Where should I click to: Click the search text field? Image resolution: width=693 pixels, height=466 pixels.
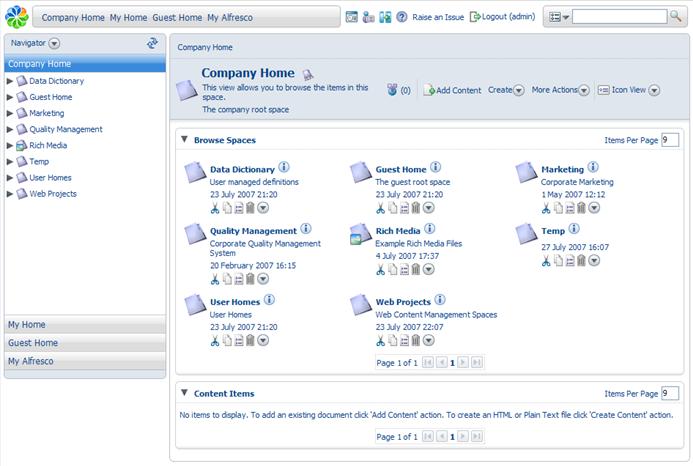(x=620, y=17)
